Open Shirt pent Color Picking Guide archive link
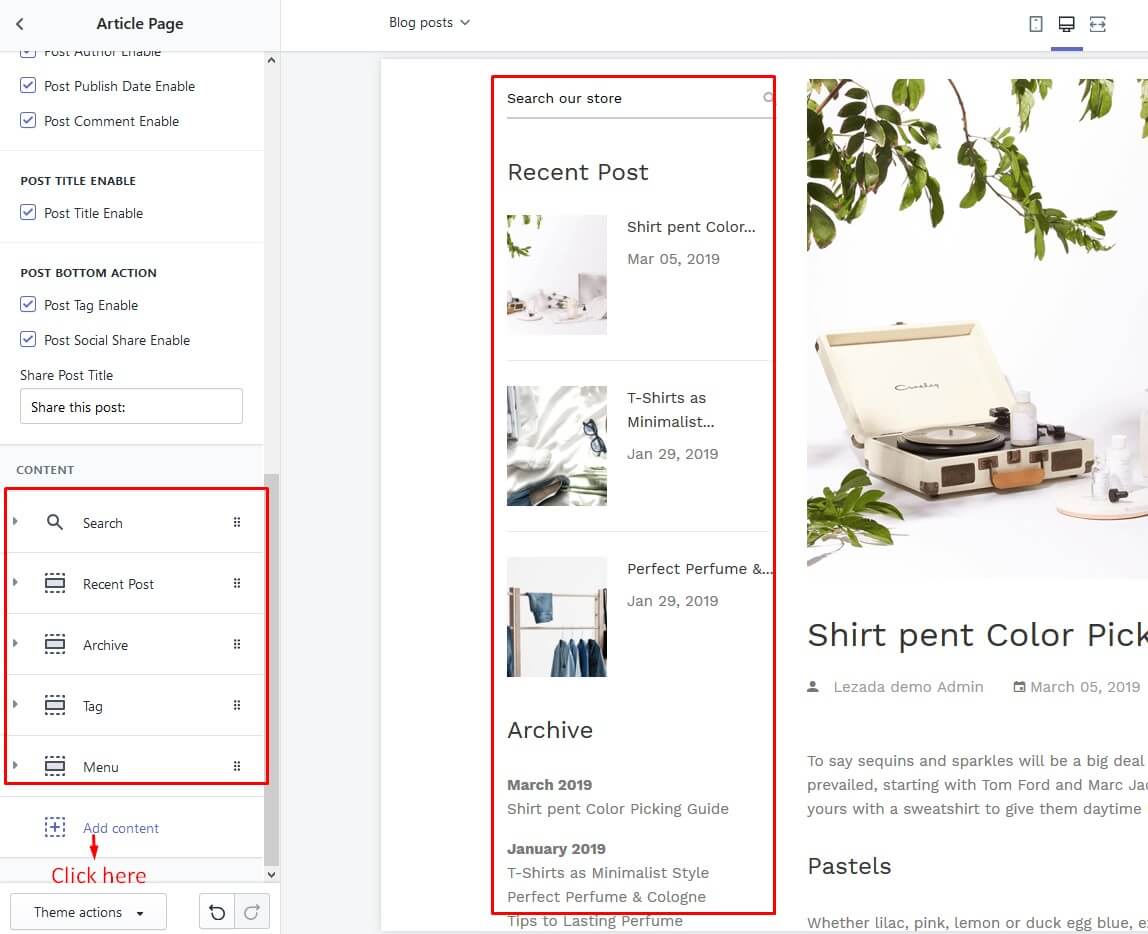Screen dimensions: 1148x934 (618, 809)
